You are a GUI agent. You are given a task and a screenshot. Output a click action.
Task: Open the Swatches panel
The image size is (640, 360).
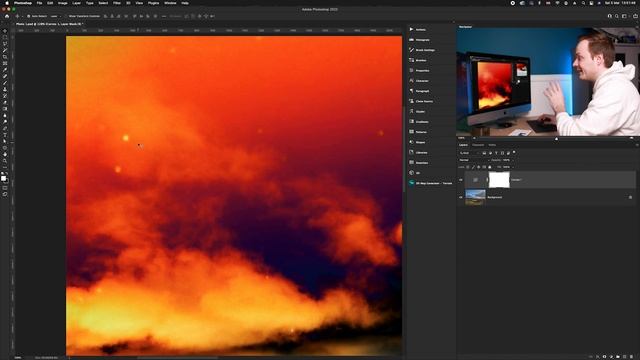click(x=419, y=162)
